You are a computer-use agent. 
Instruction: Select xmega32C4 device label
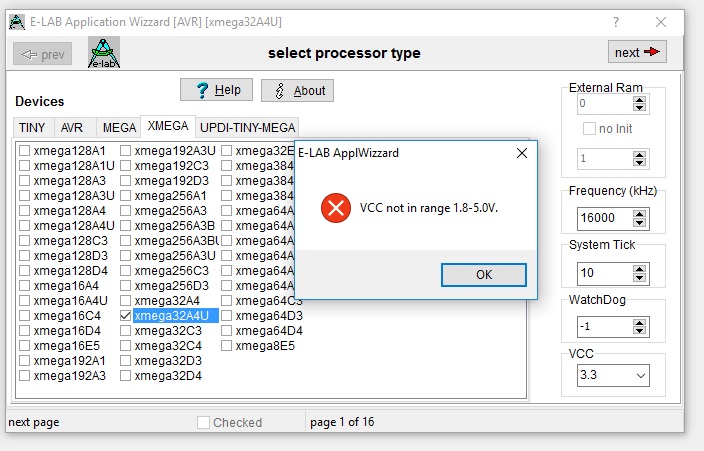pyautogui.click(x=168, y=346)
